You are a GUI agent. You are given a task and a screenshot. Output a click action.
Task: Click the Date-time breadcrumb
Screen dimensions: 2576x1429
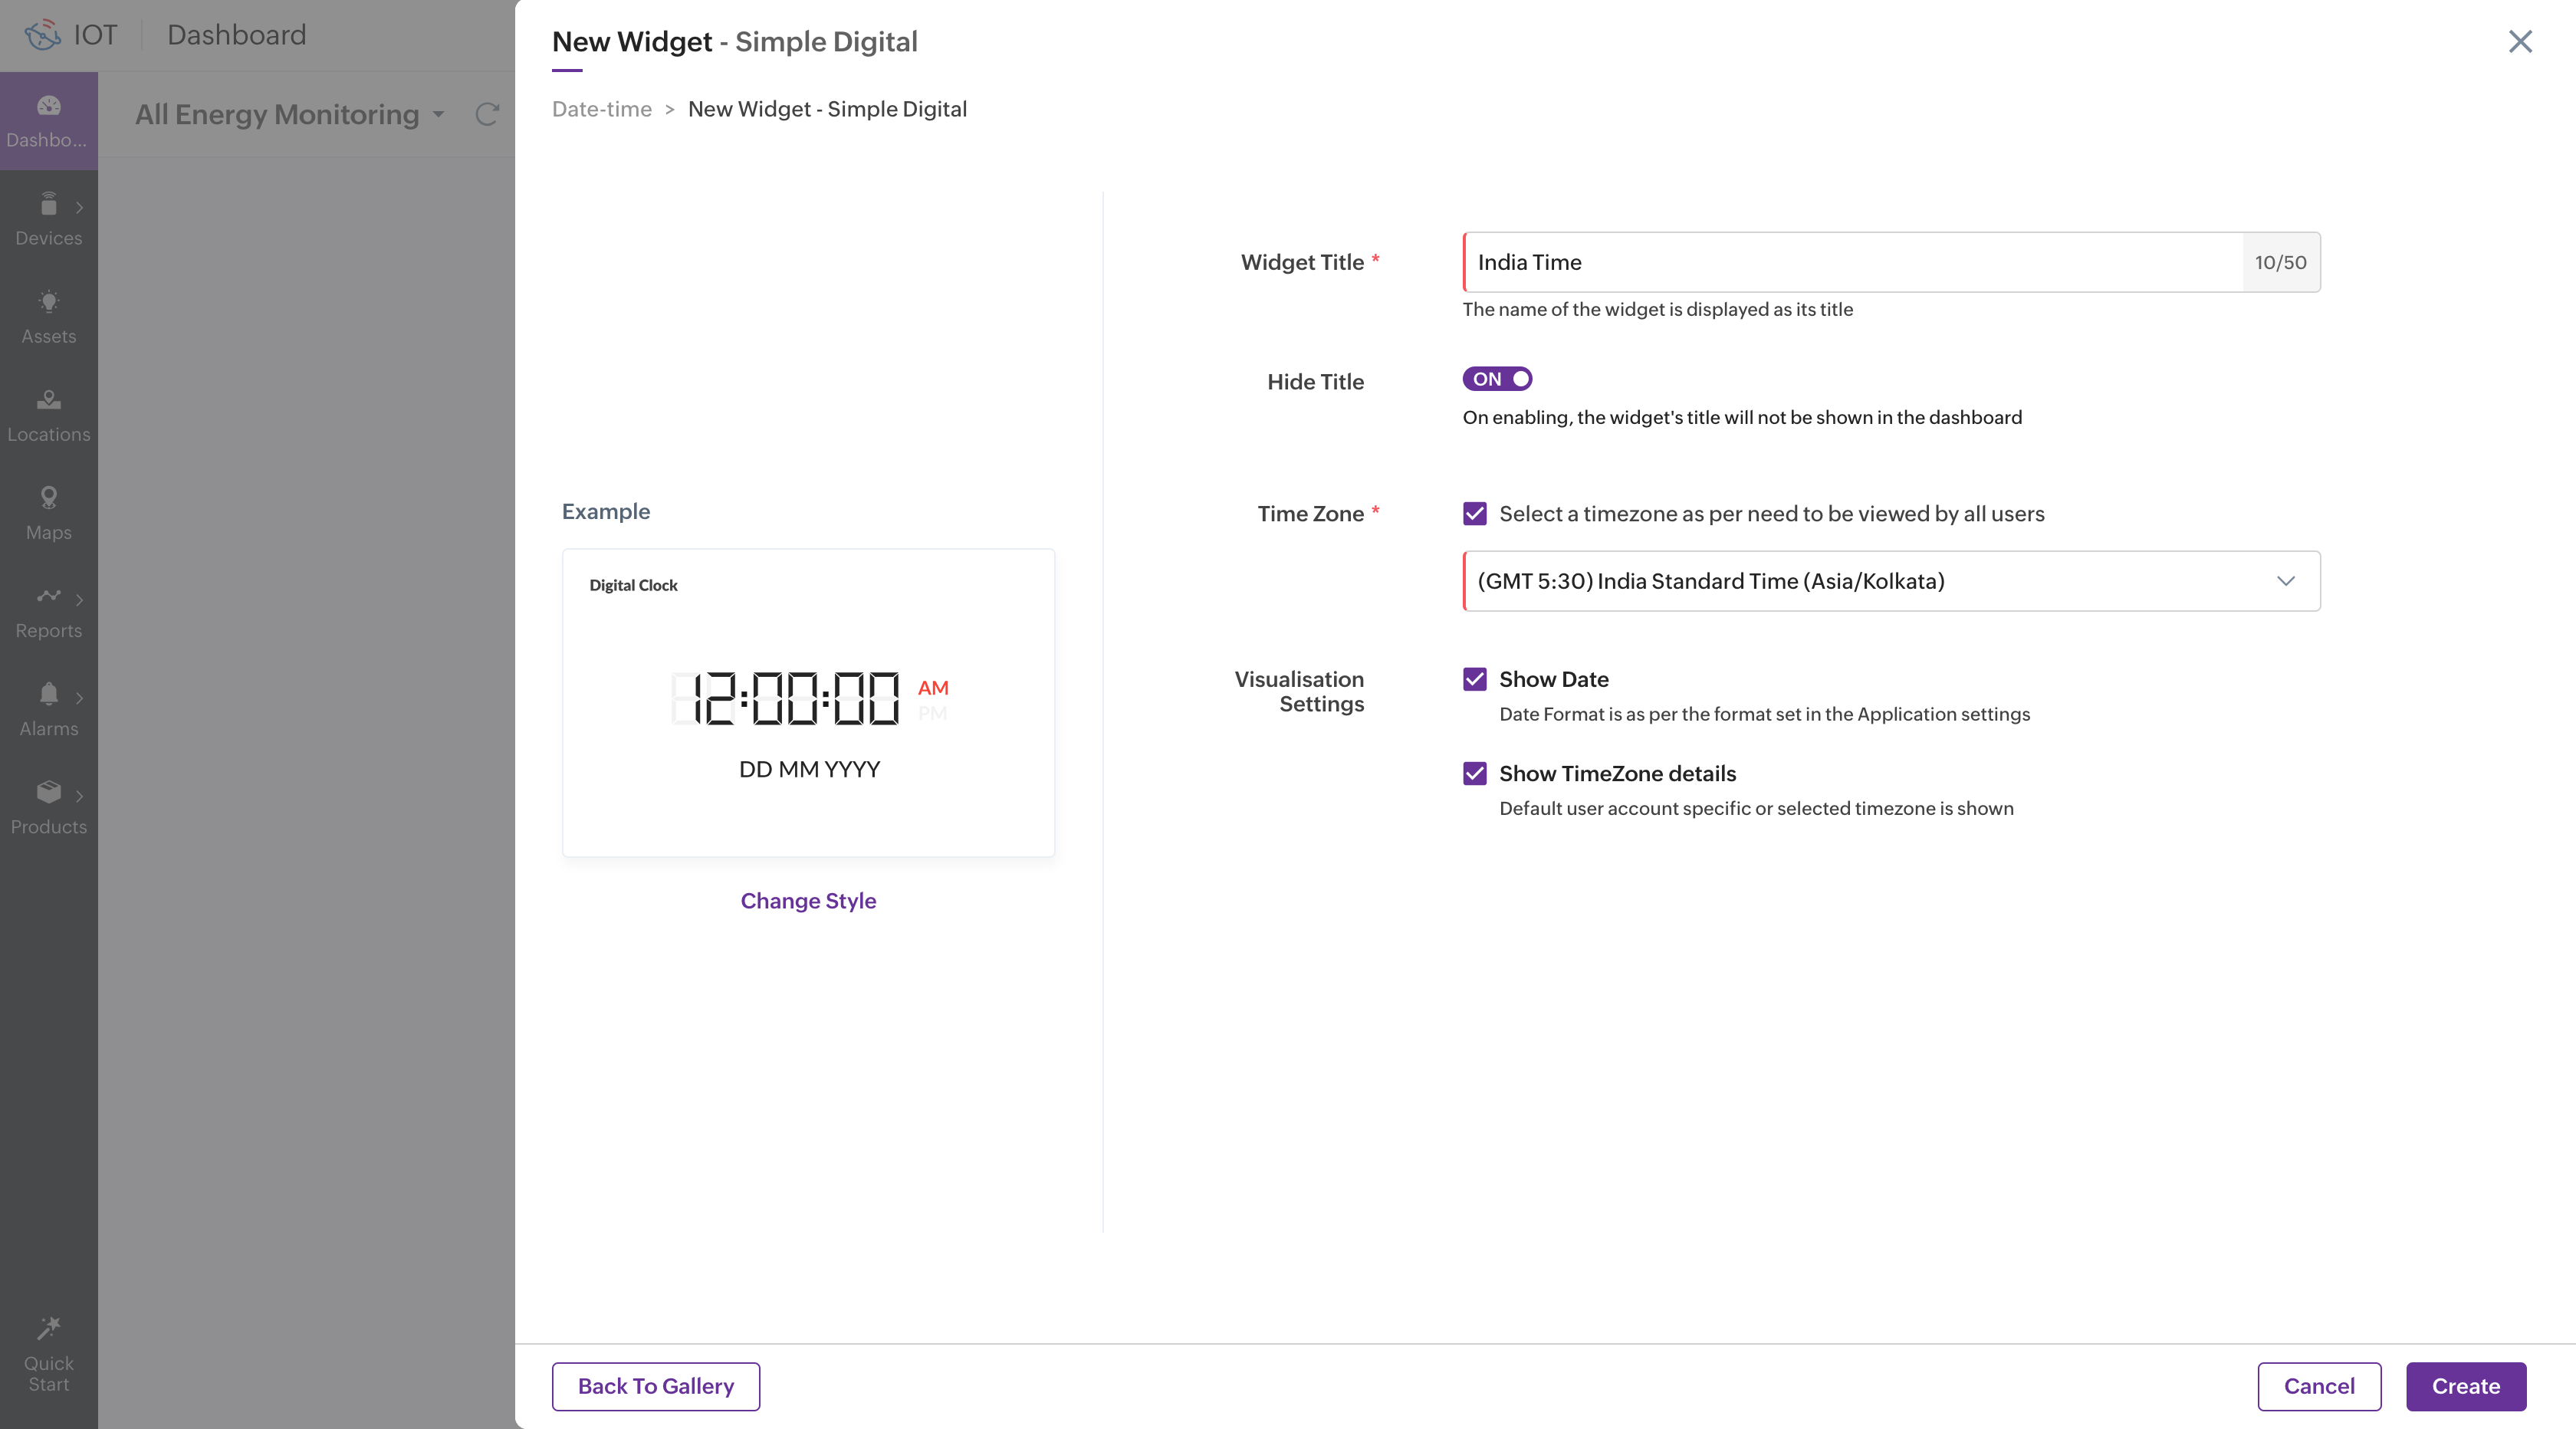(601, 109)
